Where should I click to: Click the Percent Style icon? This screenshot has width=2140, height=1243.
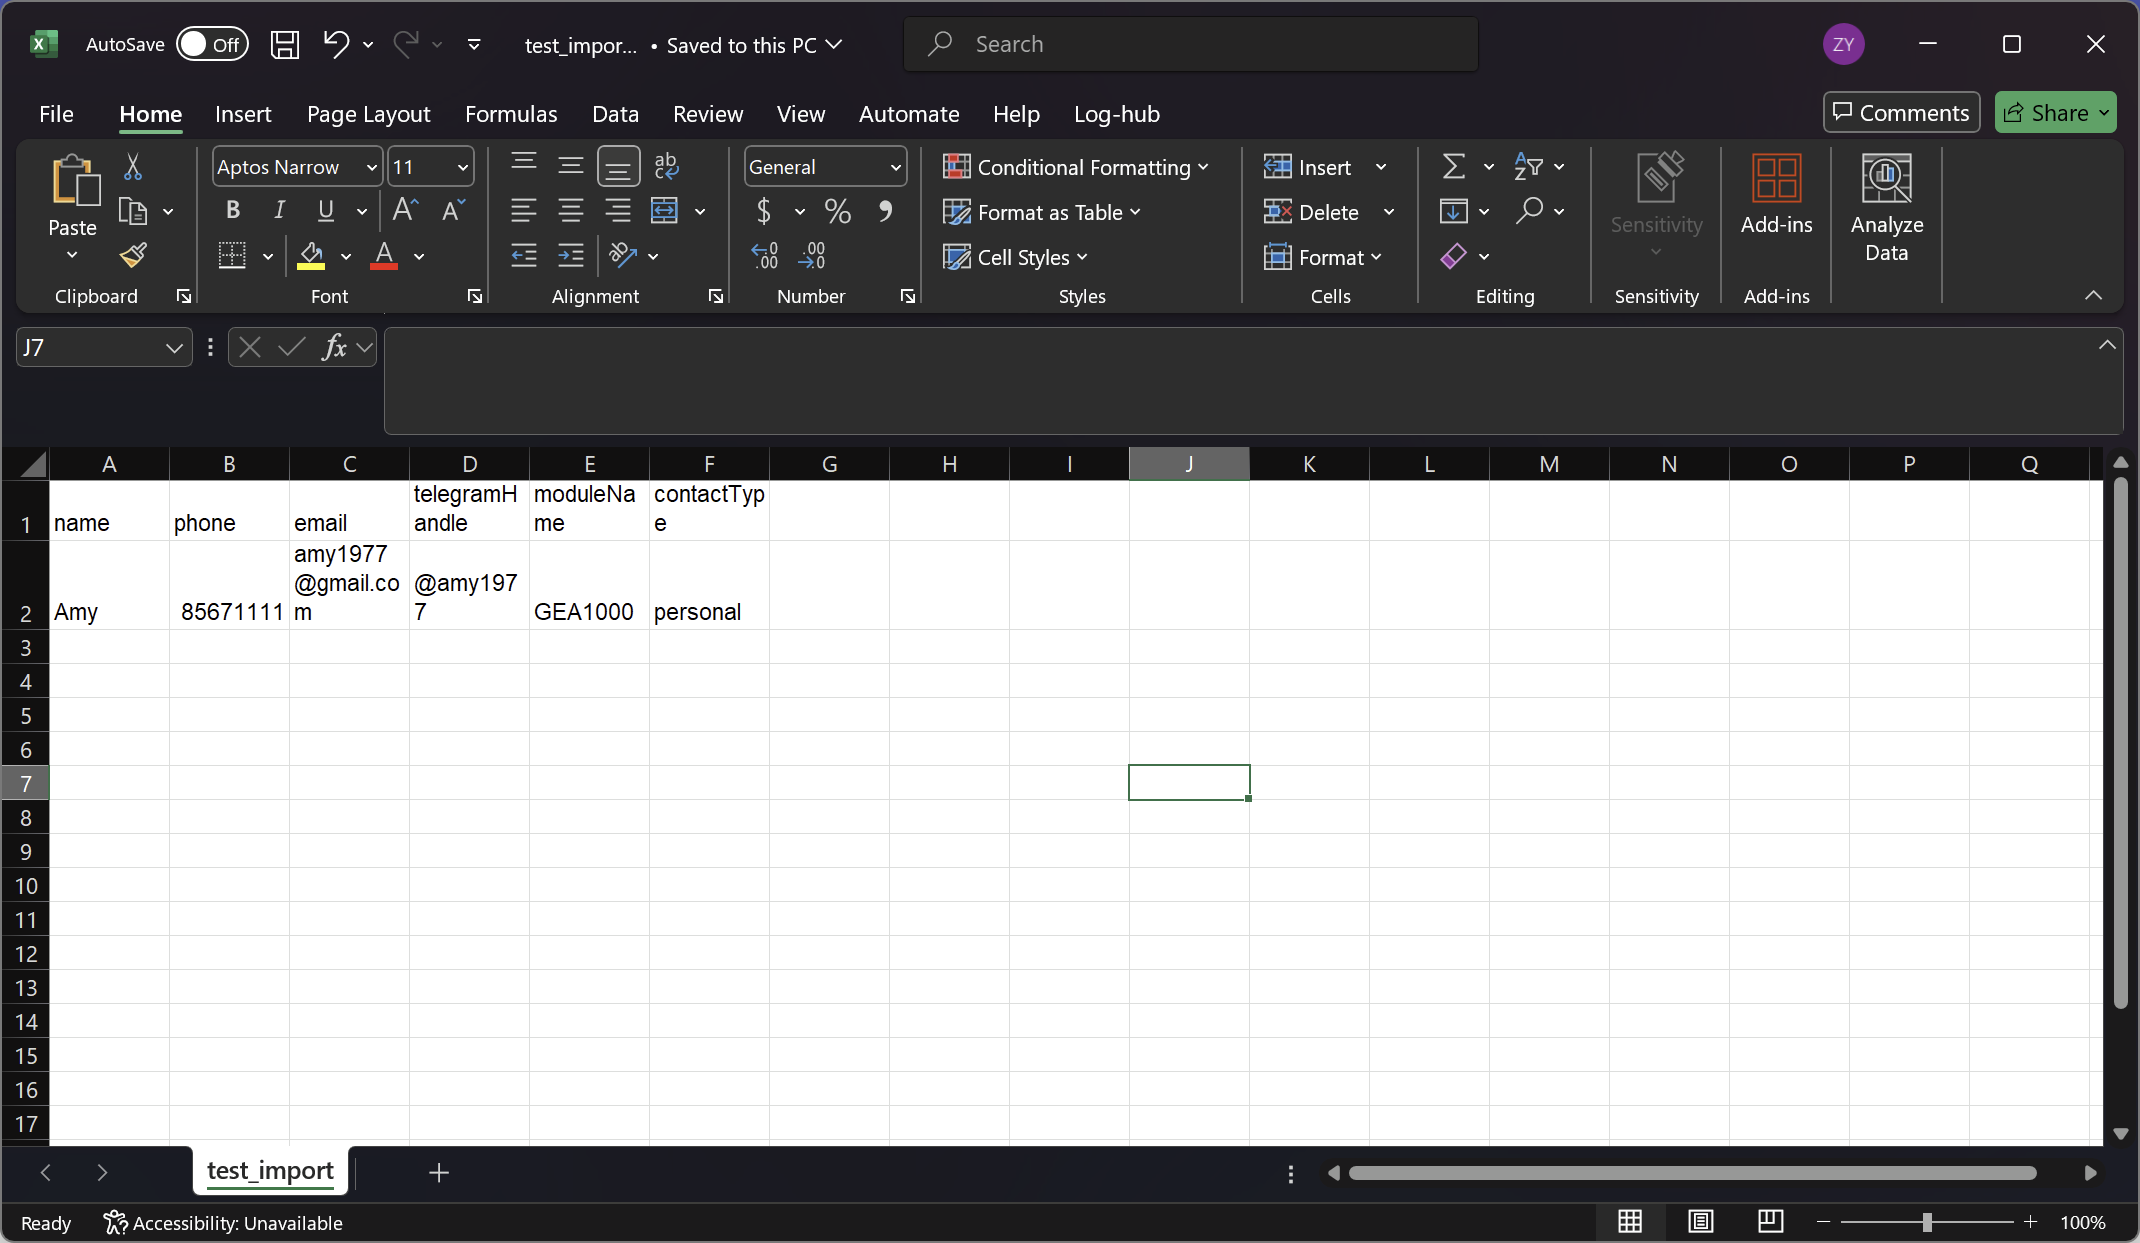[x=837, y=211]
